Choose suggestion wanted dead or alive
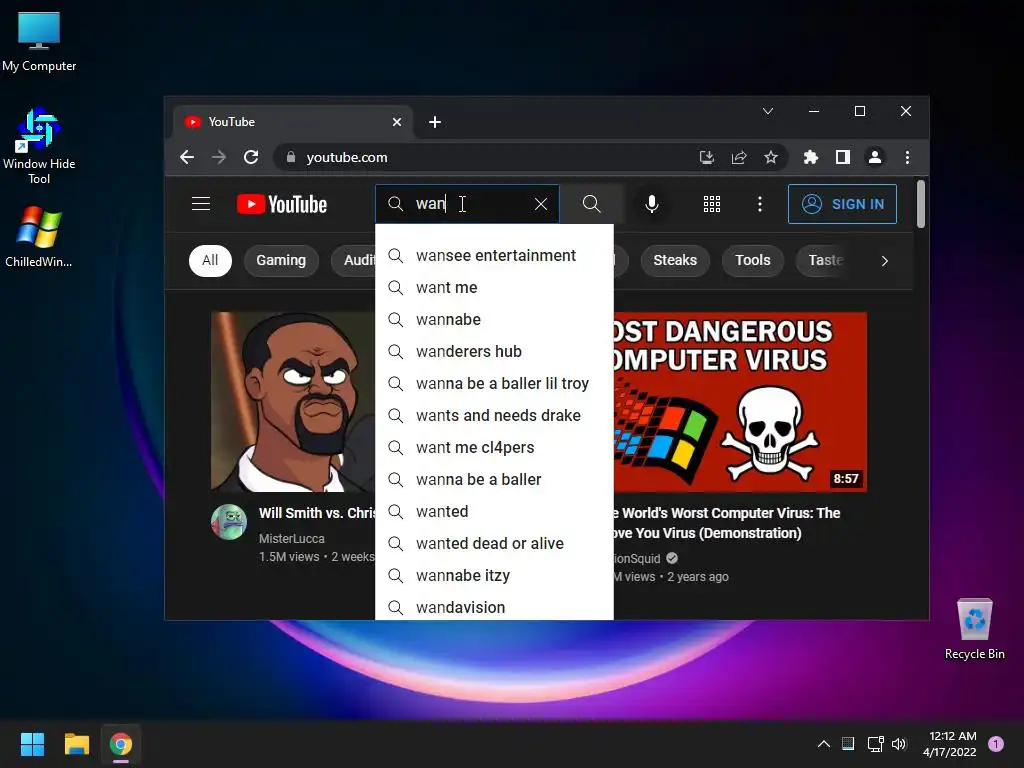This screenshot has width=1024, height=768. click(x=494, y=543)
